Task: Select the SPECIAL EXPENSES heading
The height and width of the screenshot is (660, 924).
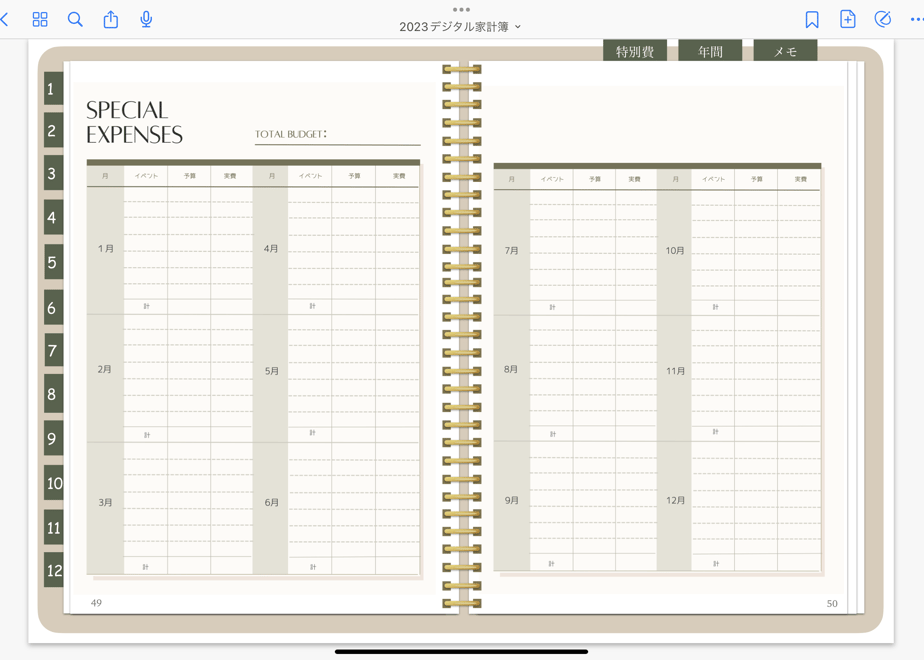Action: coord(134,122)
